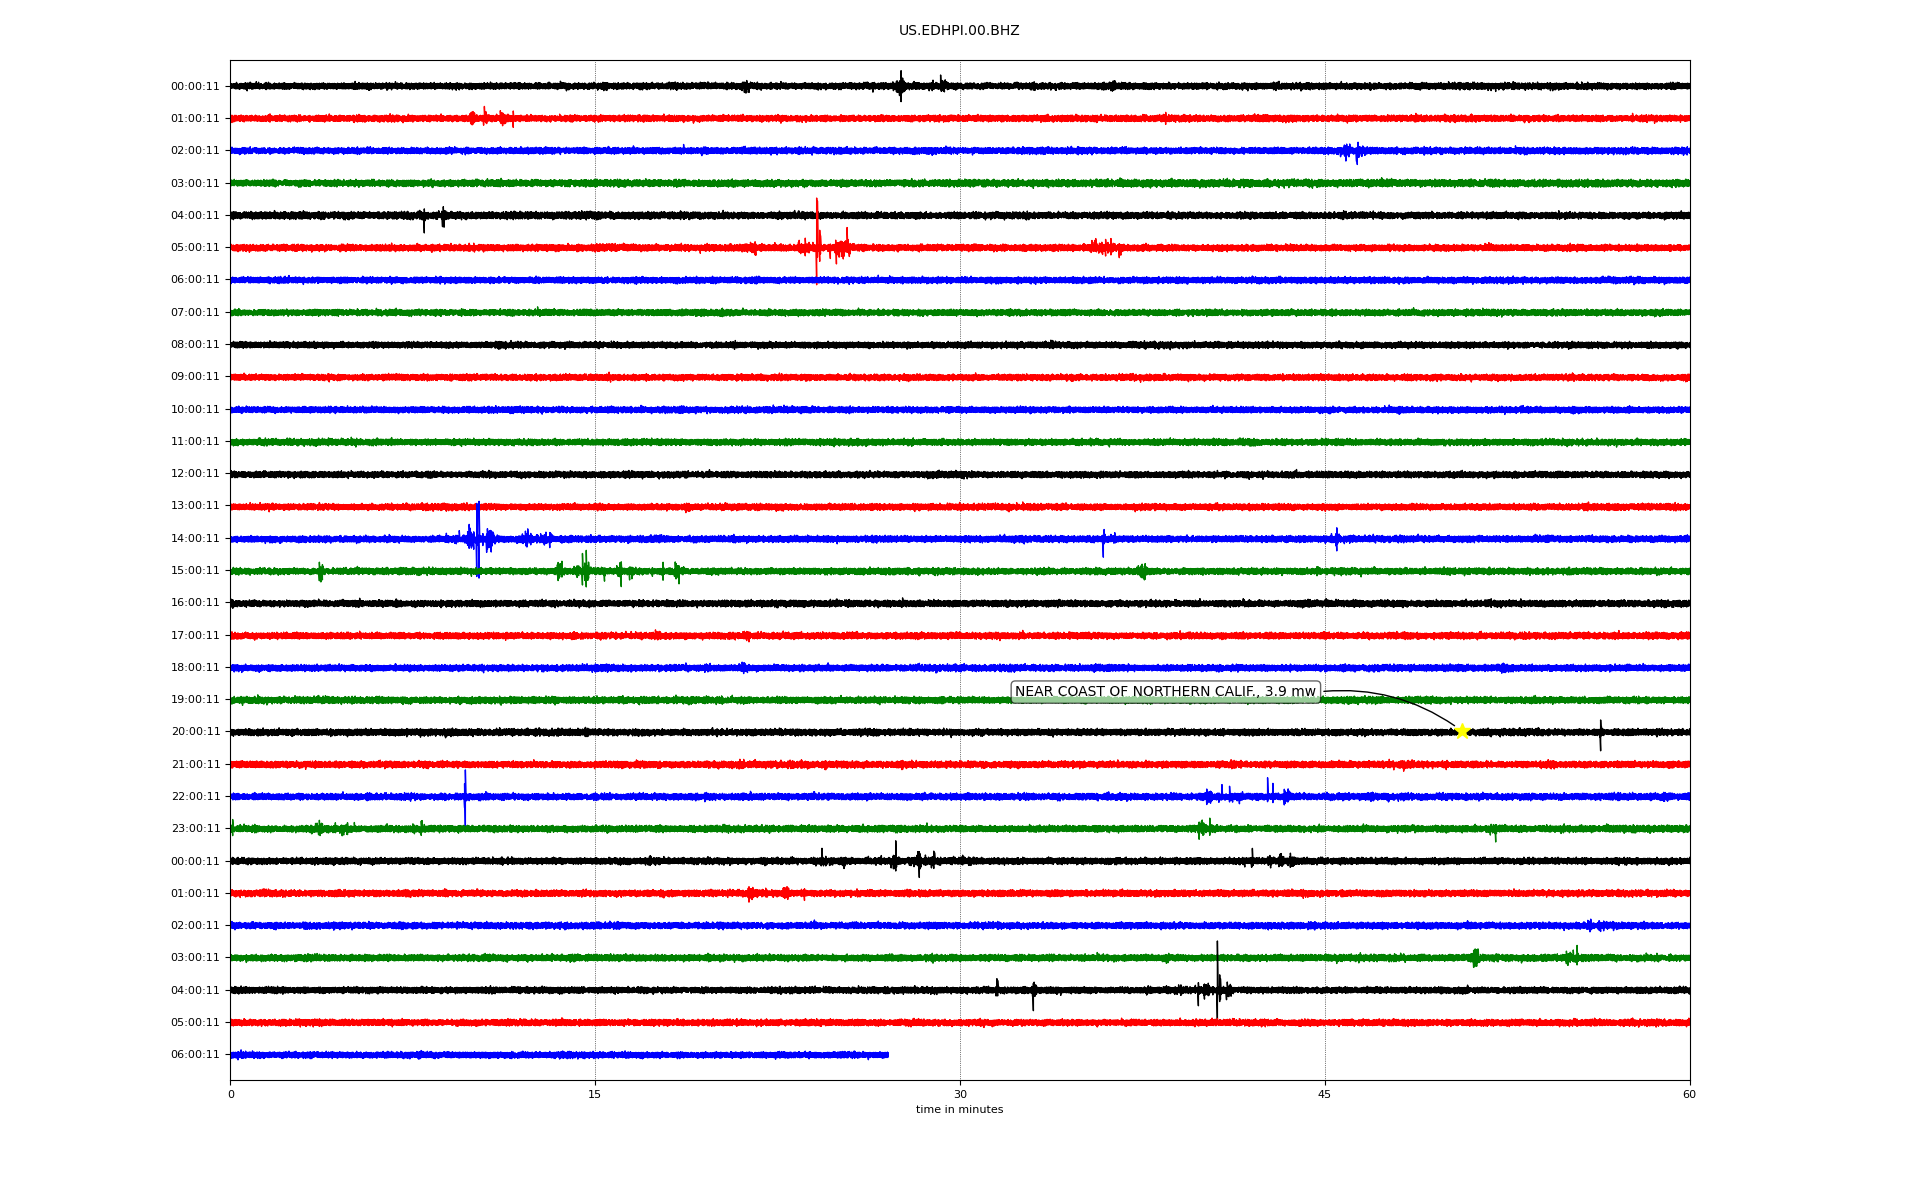This screenshot has height=1200, width=1920.
Task: Click the yellow star earthquake marker
Action: 1462,732
